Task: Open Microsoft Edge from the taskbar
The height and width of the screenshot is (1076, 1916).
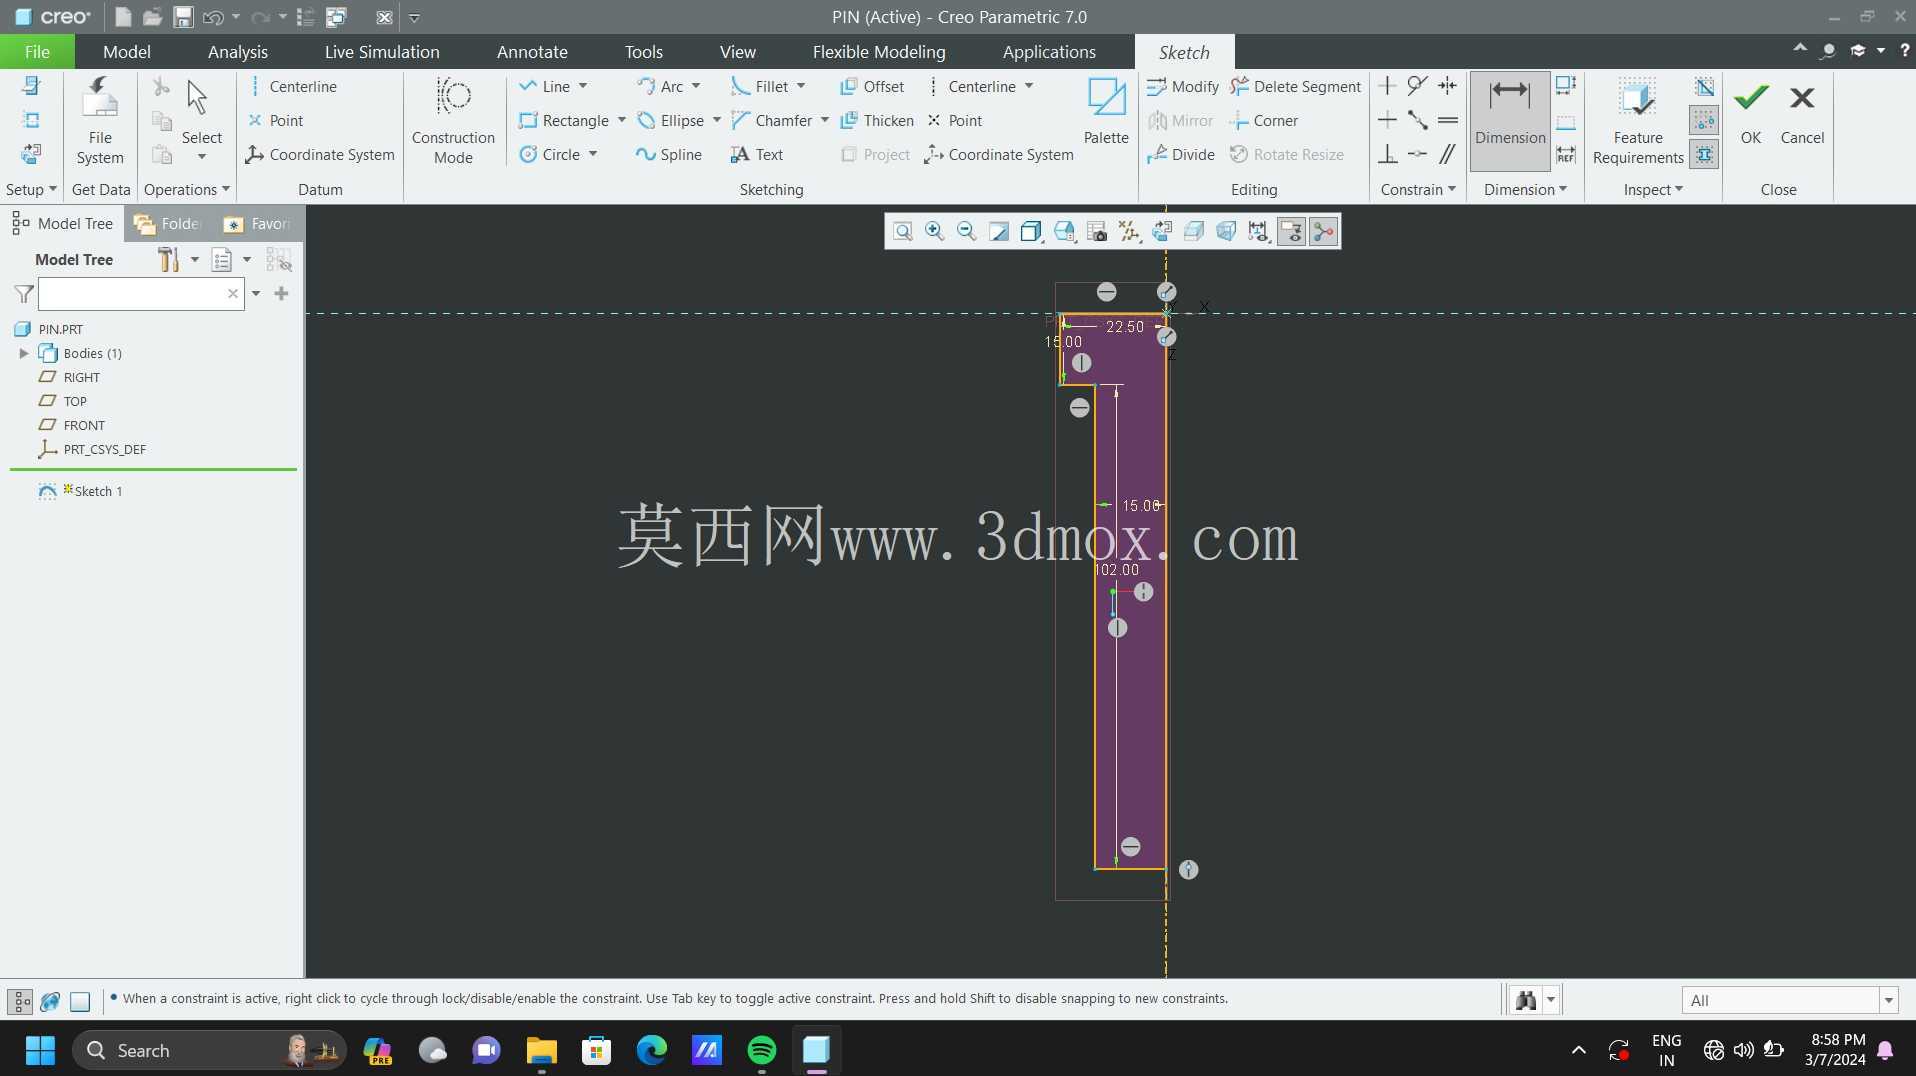Action: point(652,1051)
